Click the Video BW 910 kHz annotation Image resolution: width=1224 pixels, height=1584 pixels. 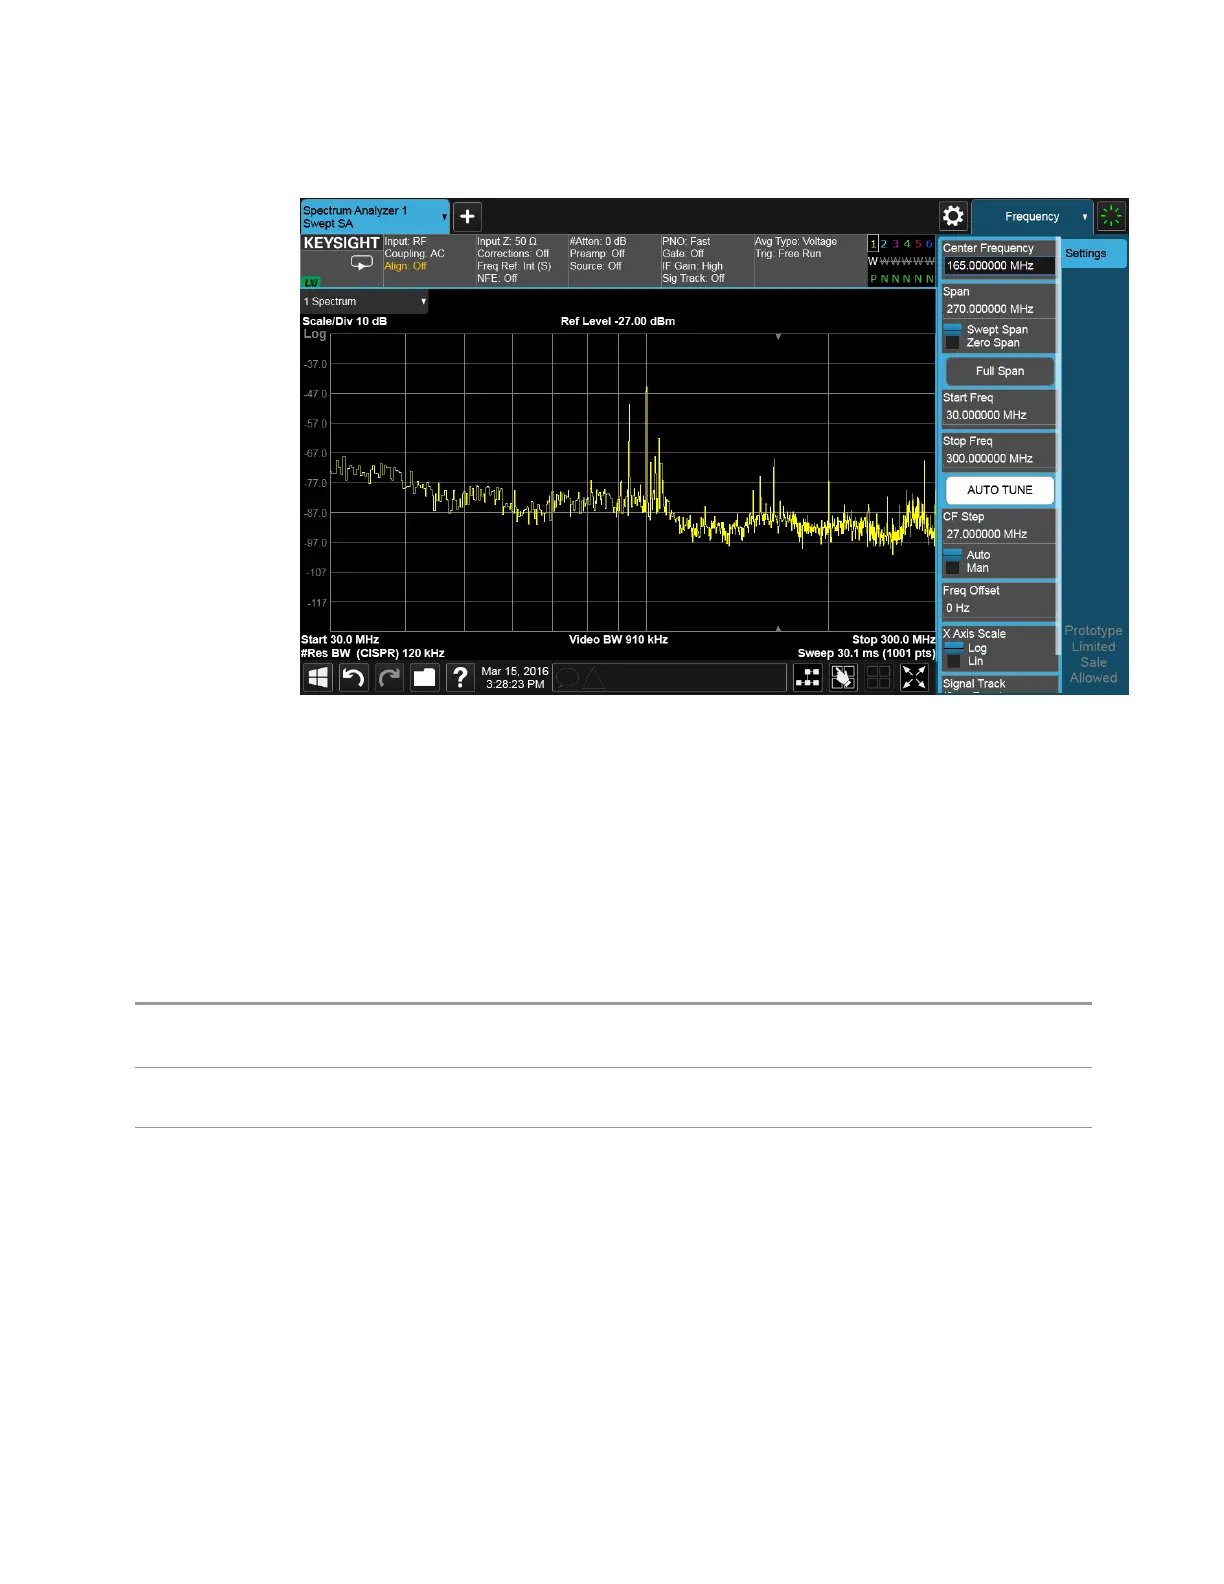pyautogui.click(x=618, y=640)
